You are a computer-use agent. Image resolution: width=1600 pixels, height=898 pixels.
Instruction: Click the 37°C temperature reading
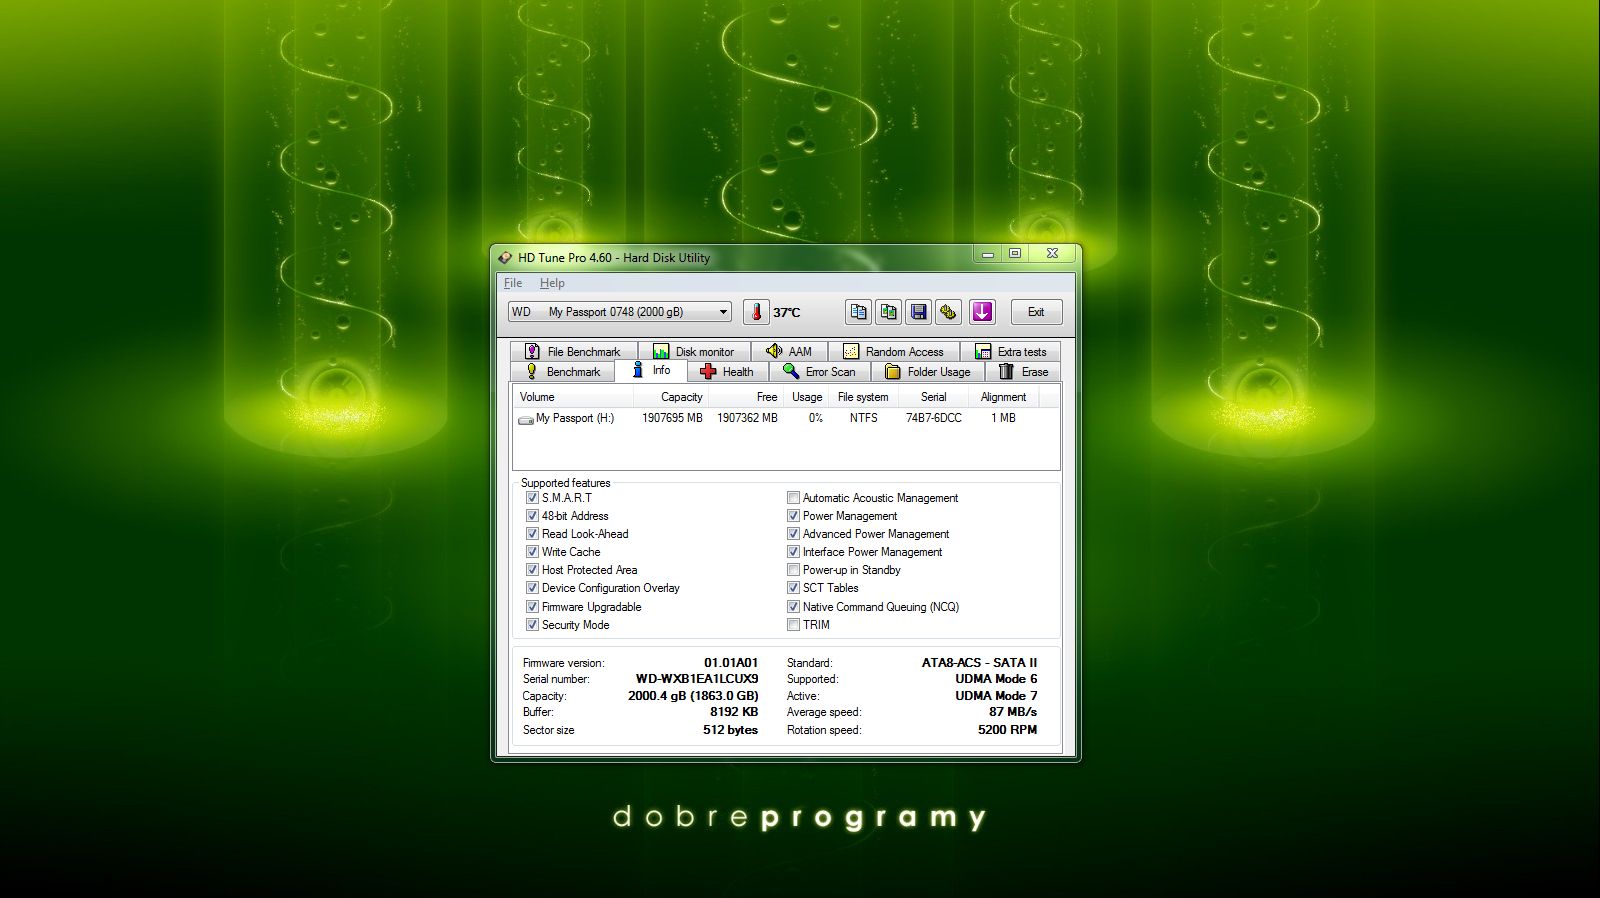(x=787, y=313)
